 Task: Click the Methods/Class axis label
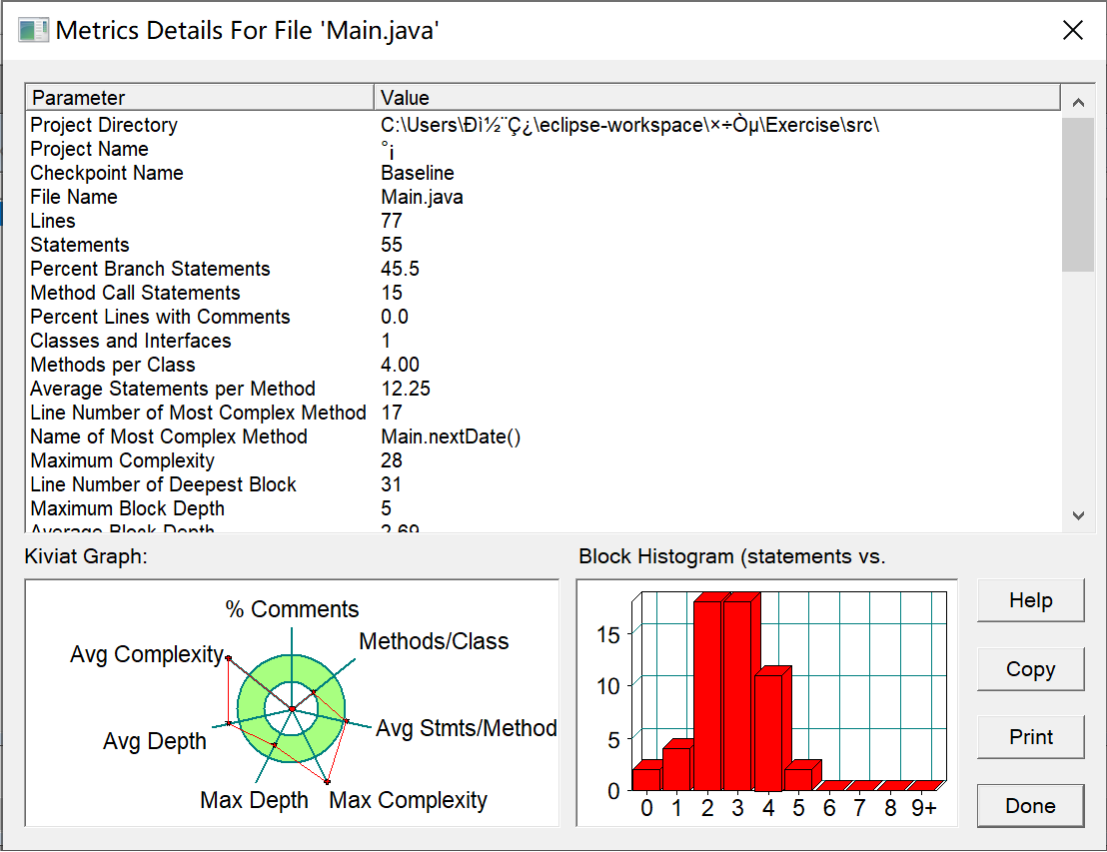coord(433,641)
